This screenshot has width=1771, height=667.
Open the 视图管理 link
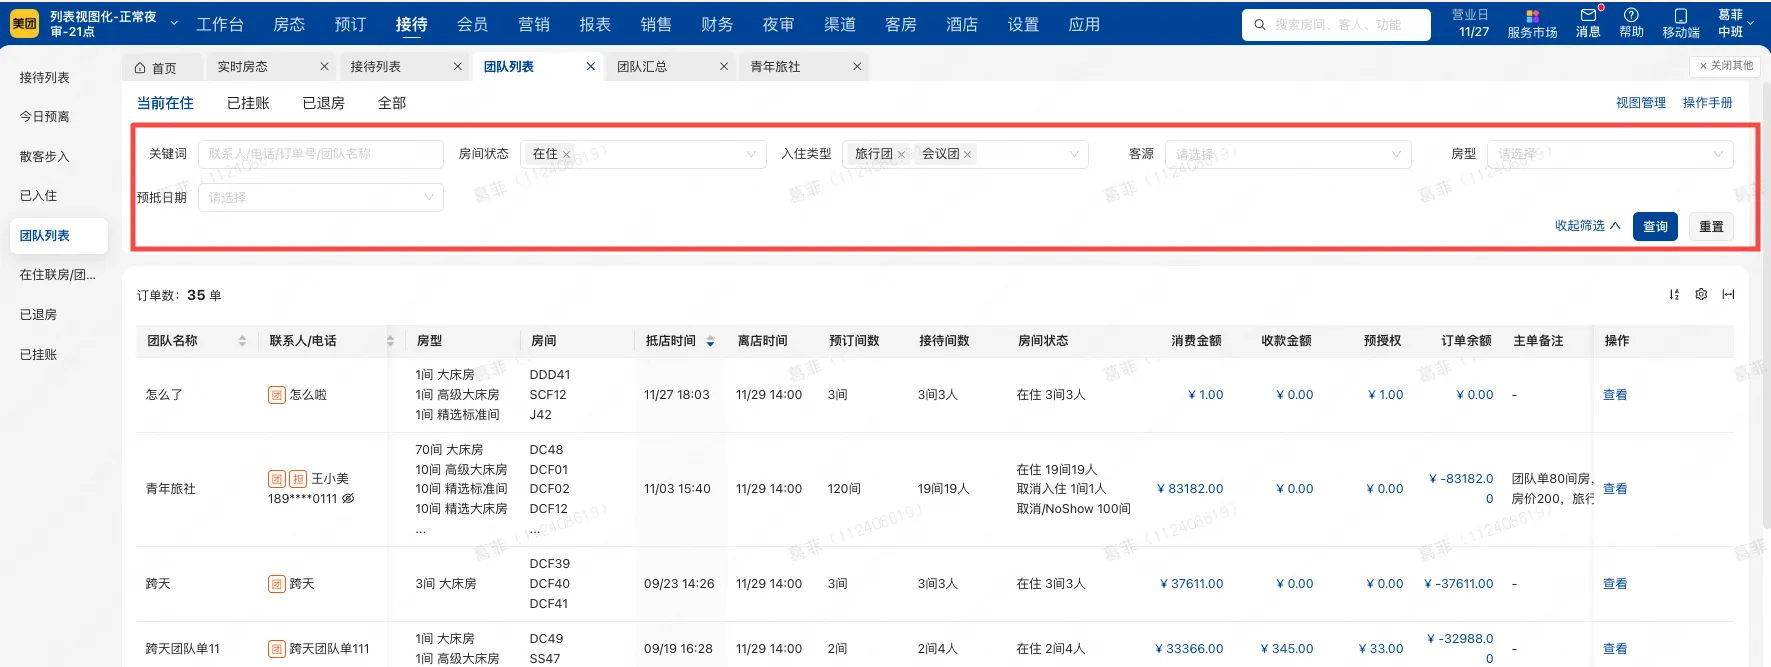pos(1641,103)
